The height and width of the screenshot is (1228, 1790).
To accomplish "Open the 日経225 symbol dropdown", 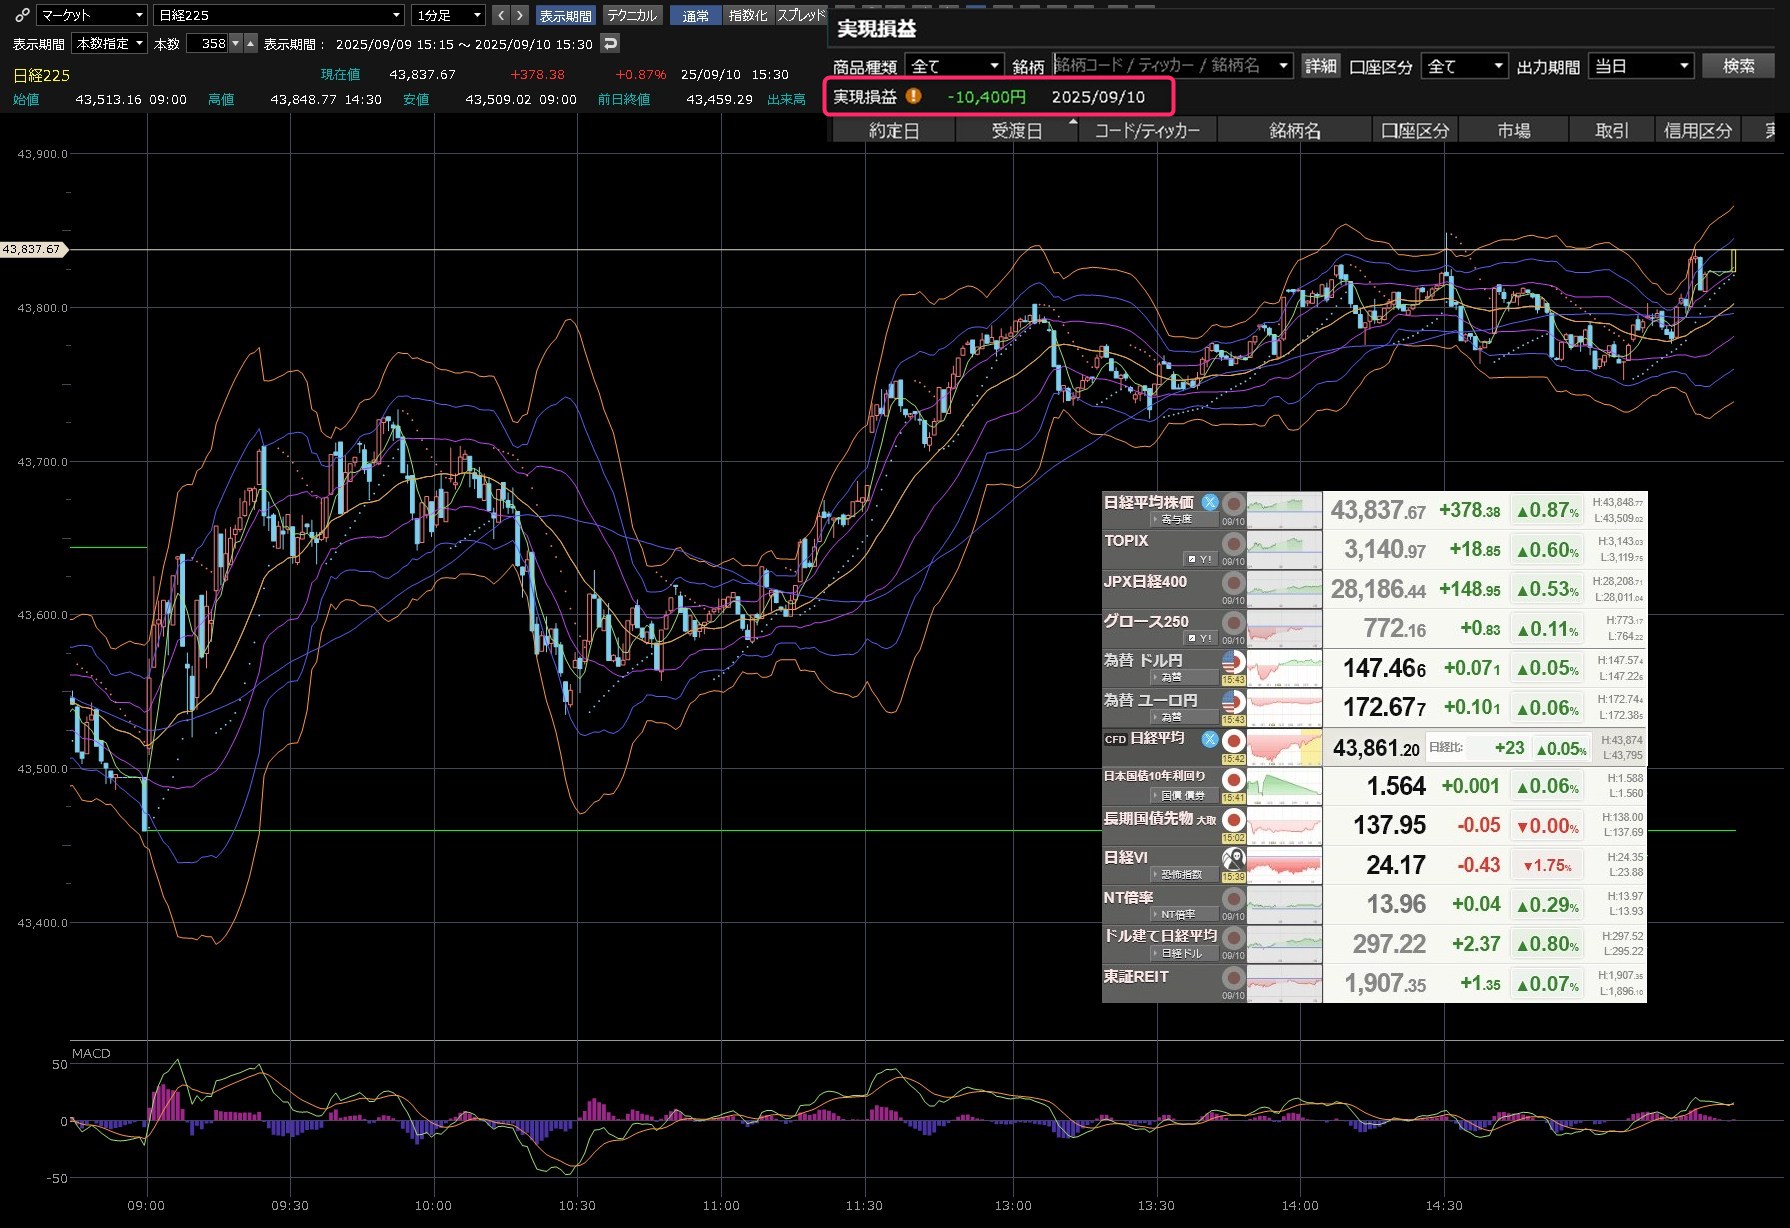I will coord(279,15).
